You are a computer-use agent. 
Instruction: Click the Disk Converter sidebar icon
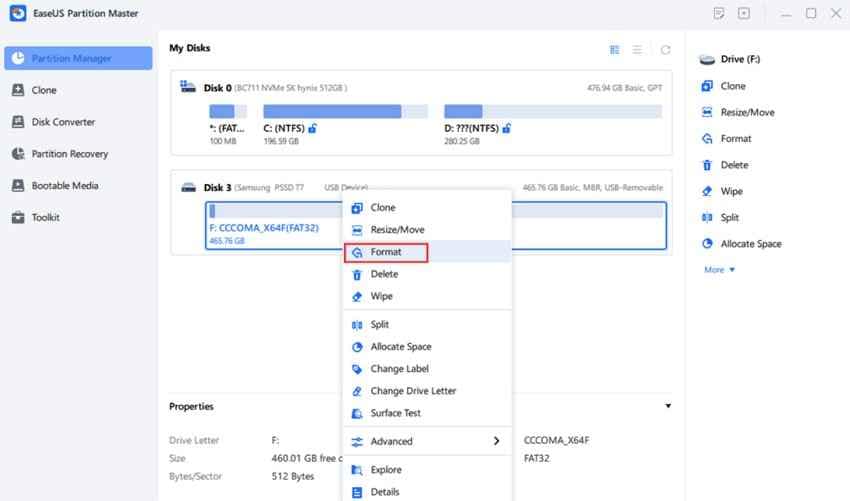pos(18,122)
